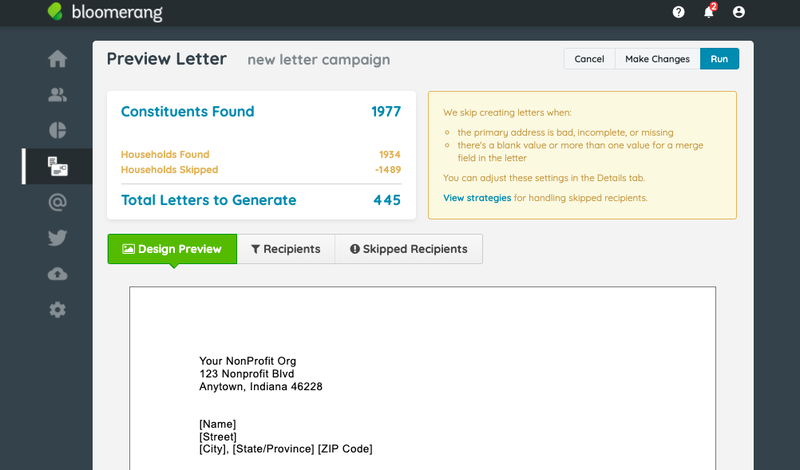Screen dimensions: 800x470
Task: Open the Twitter bird icon
Action: tap(57, 238)
